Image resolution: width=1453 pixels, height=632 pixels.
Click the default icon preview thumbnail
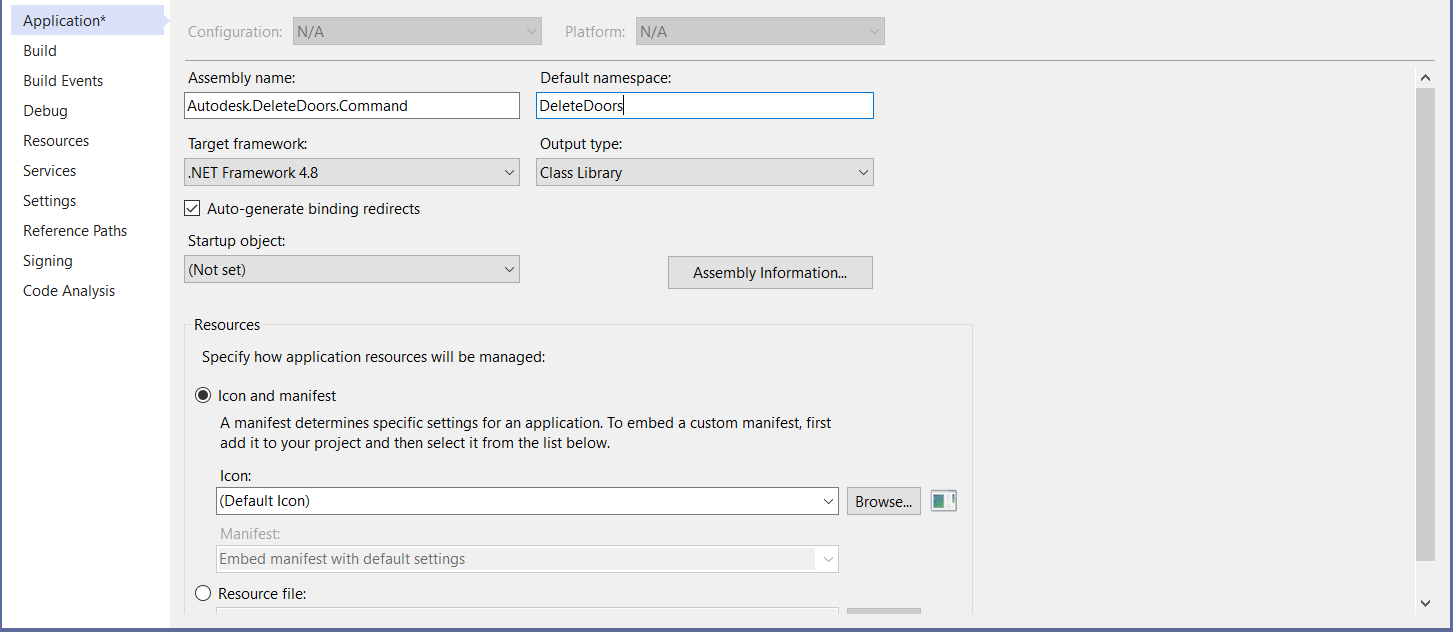pyautogui.click(x=941, y=500)
